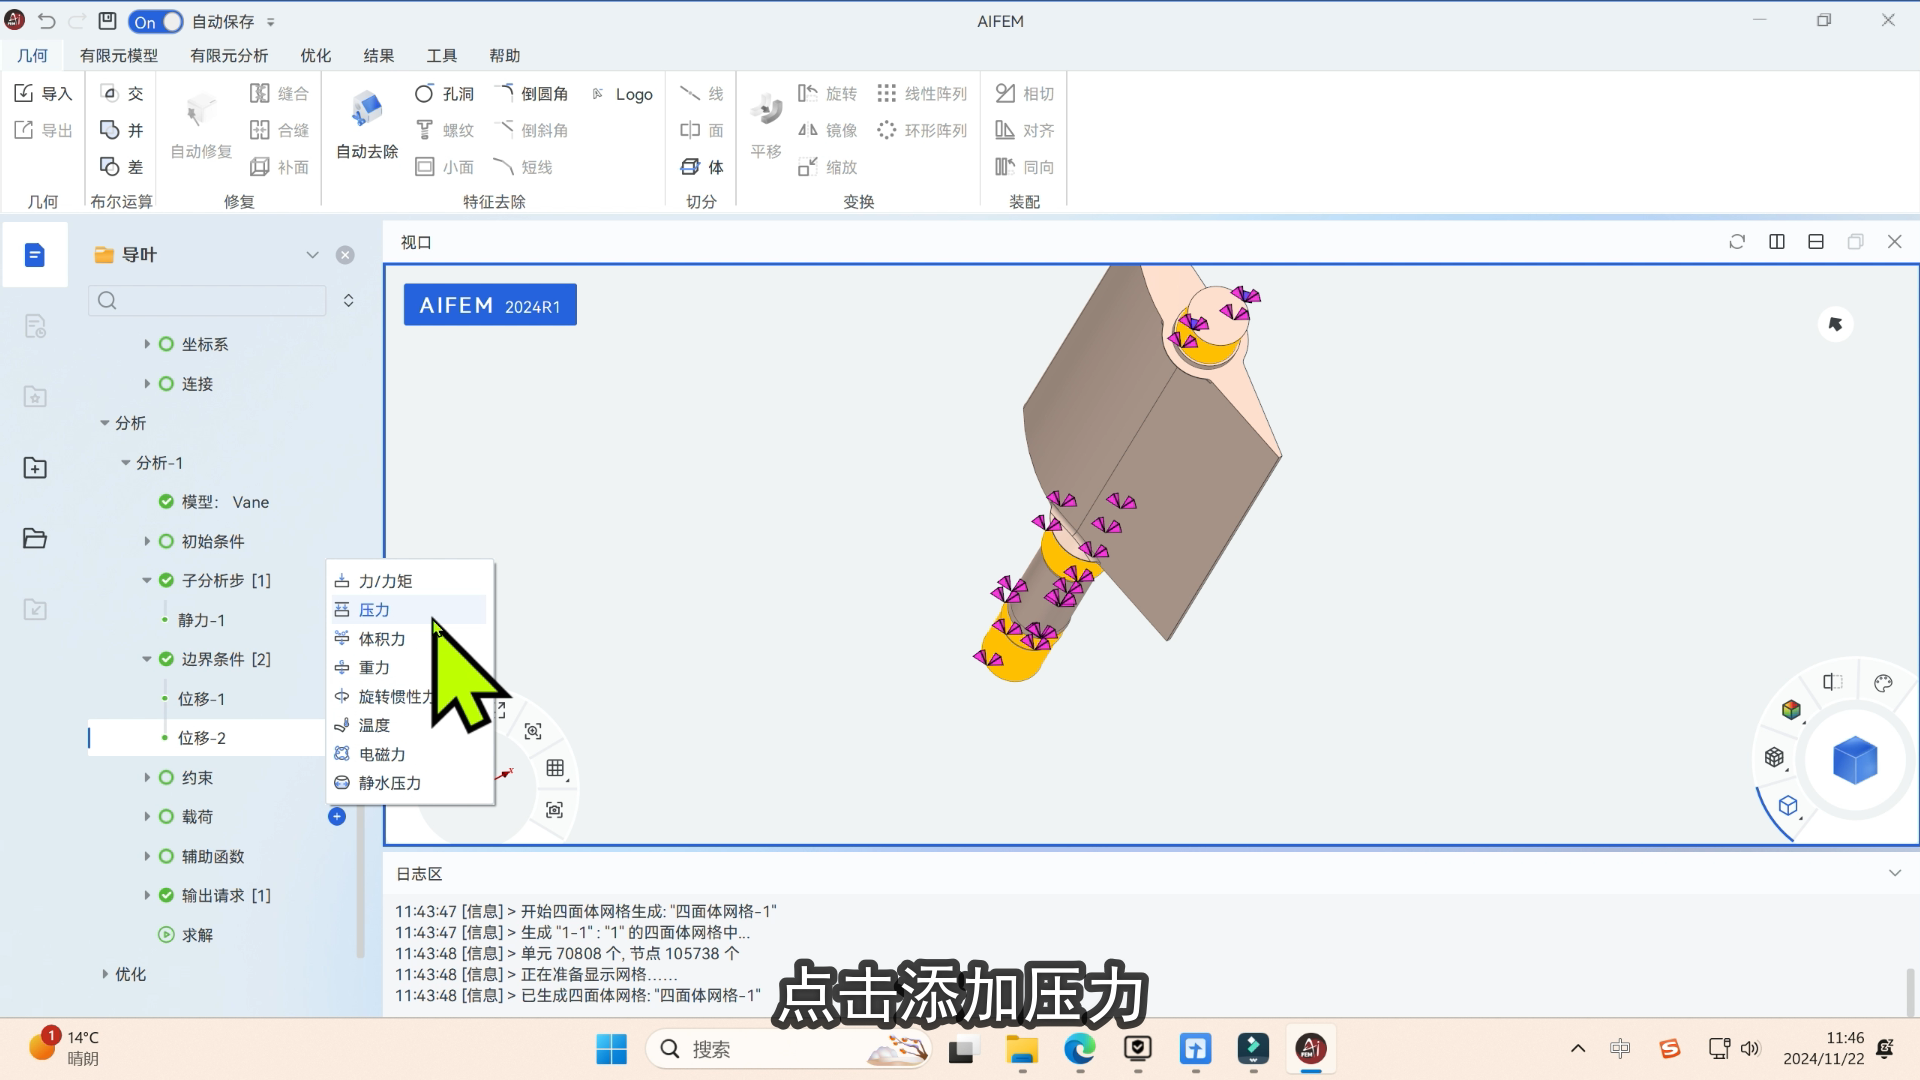
Task: Click the blue plus button beside 载荷
Action: coord(337,817)
